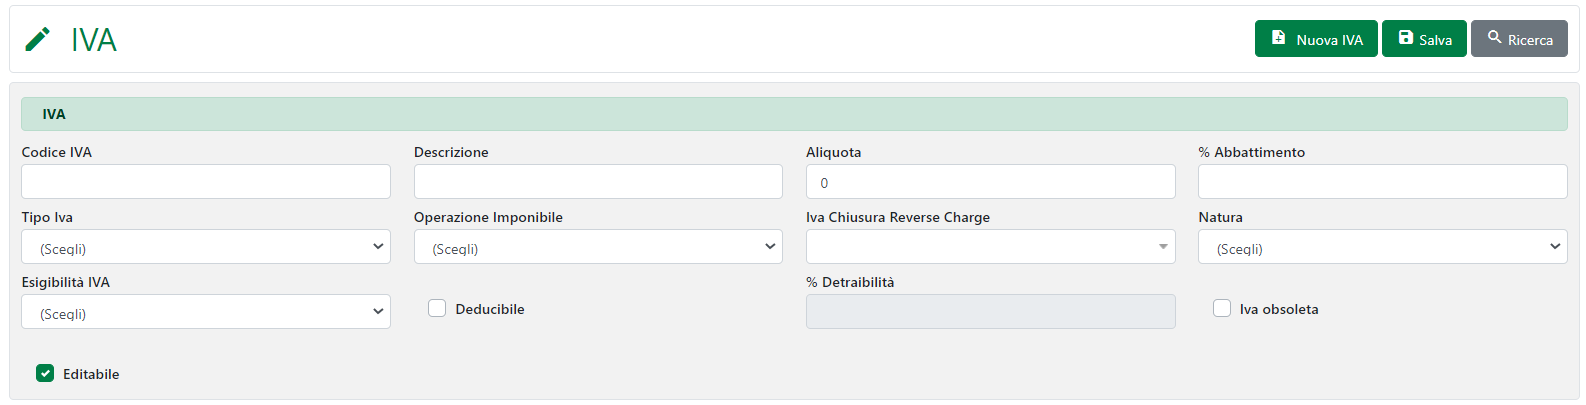Click the Aliquota input field
Screen dimensions: 1586x405
pyautogui.click(x=989, y=182)
